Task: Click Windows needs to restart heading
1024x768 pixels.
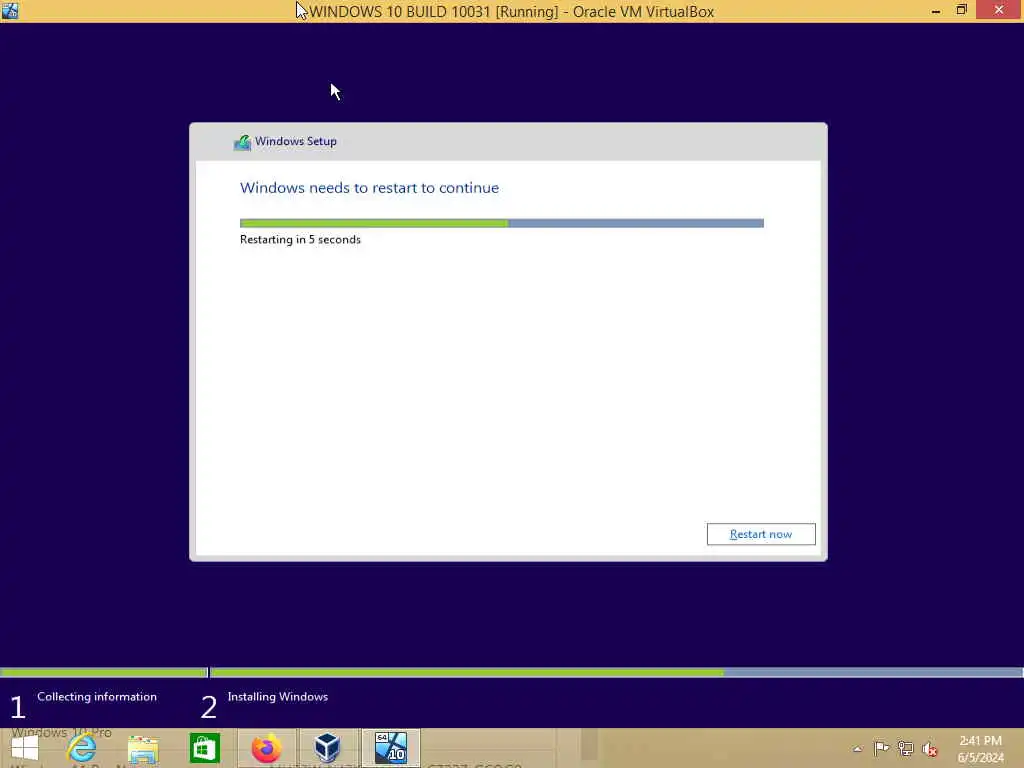Action: point(370,188)
